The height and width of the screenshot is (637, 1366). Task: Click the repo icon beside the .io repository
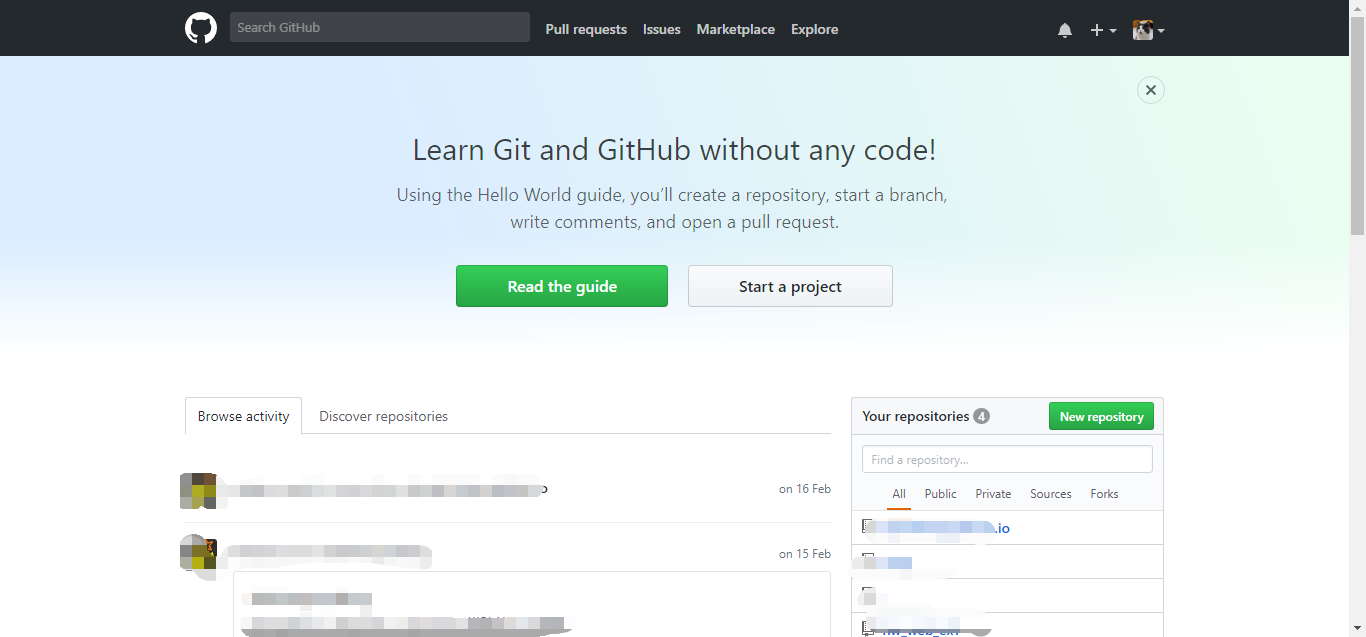coord(868,527)
